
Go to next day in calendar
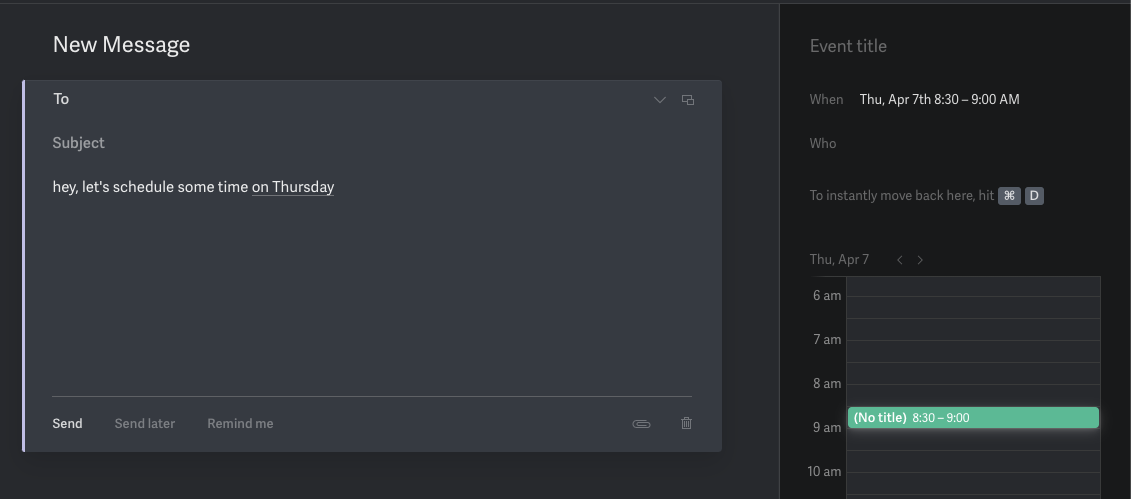[920, 260]
